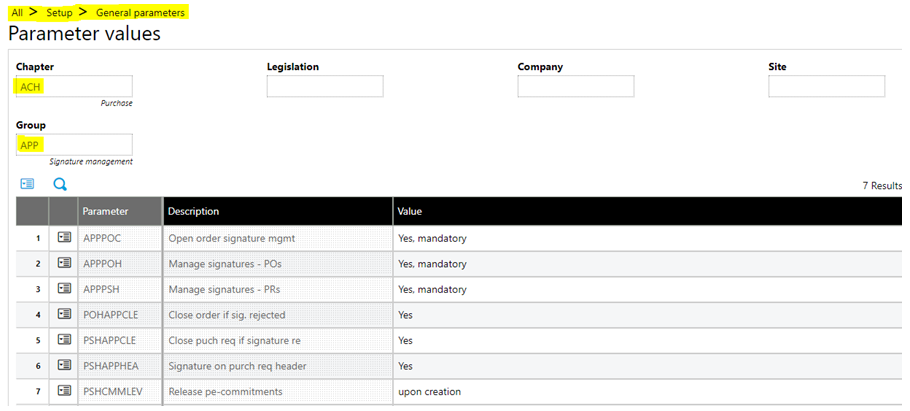Focus the Legislation input field

(x=325, y=87)
